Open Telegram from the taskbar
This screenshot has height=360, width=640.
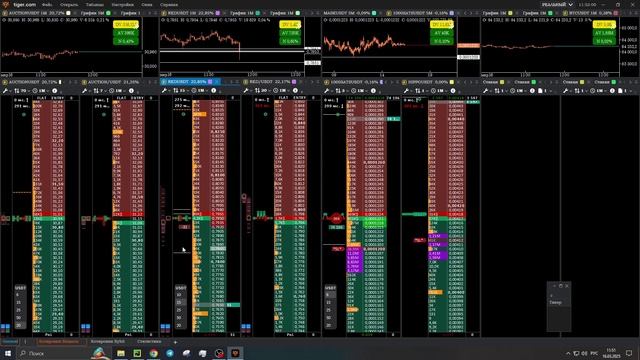[x=170, y=353]
